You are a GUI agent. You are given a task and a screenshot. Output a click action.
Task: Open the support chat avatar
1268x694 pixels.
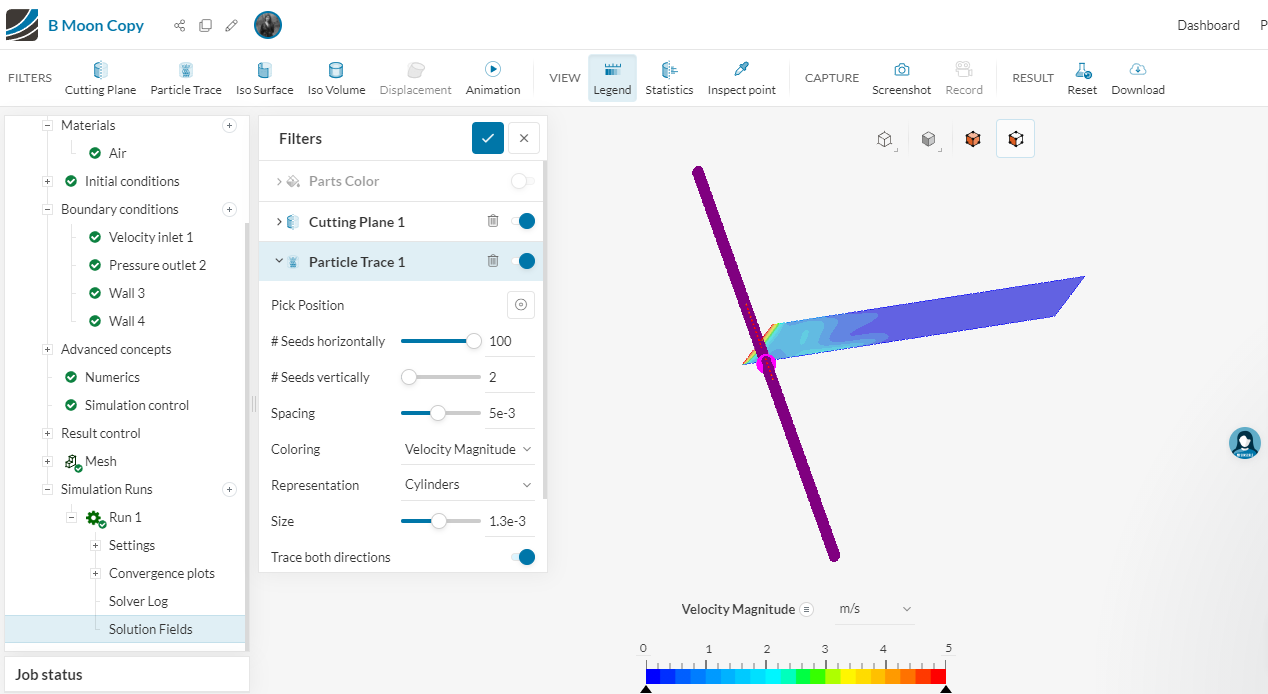pos(1245,443)
